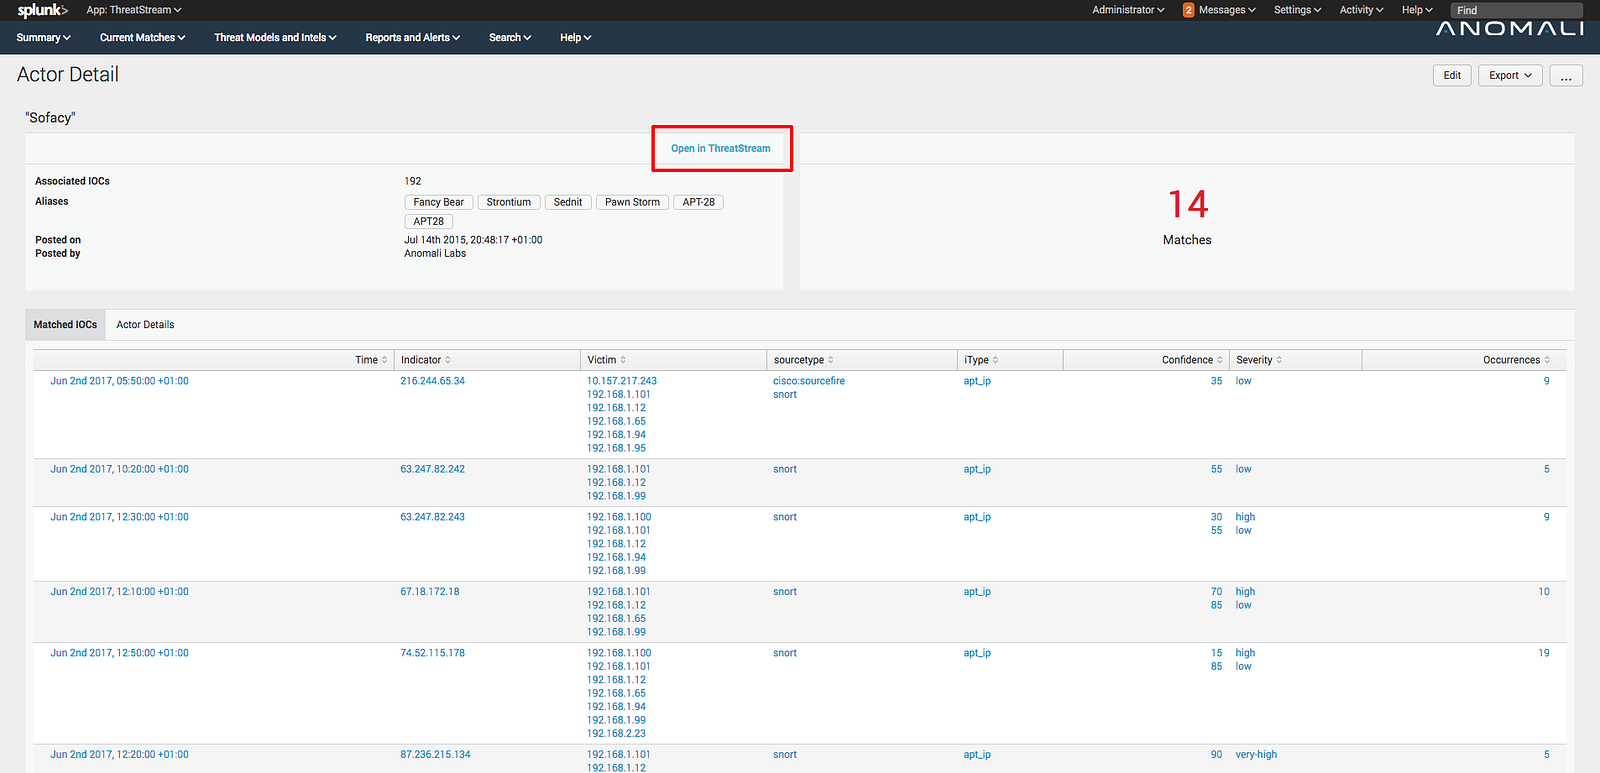Expand the Activity dropdown

click(1361, 10)
